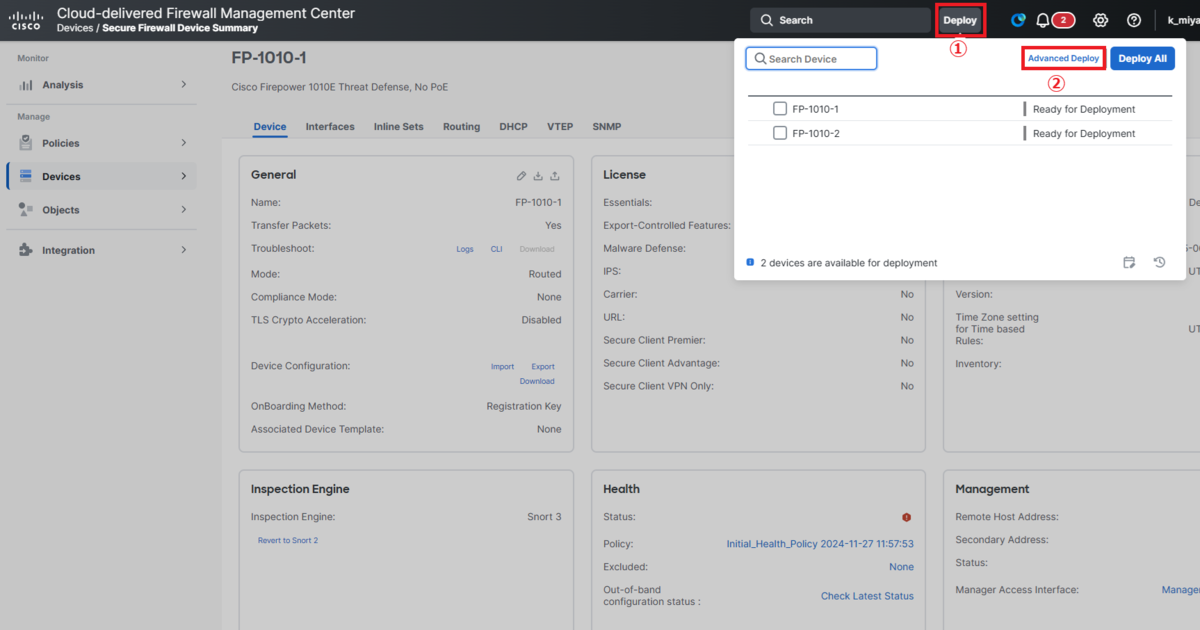Click the Device Configuration Import link
The image size is (1200, 630).
[x=502, y=367]
